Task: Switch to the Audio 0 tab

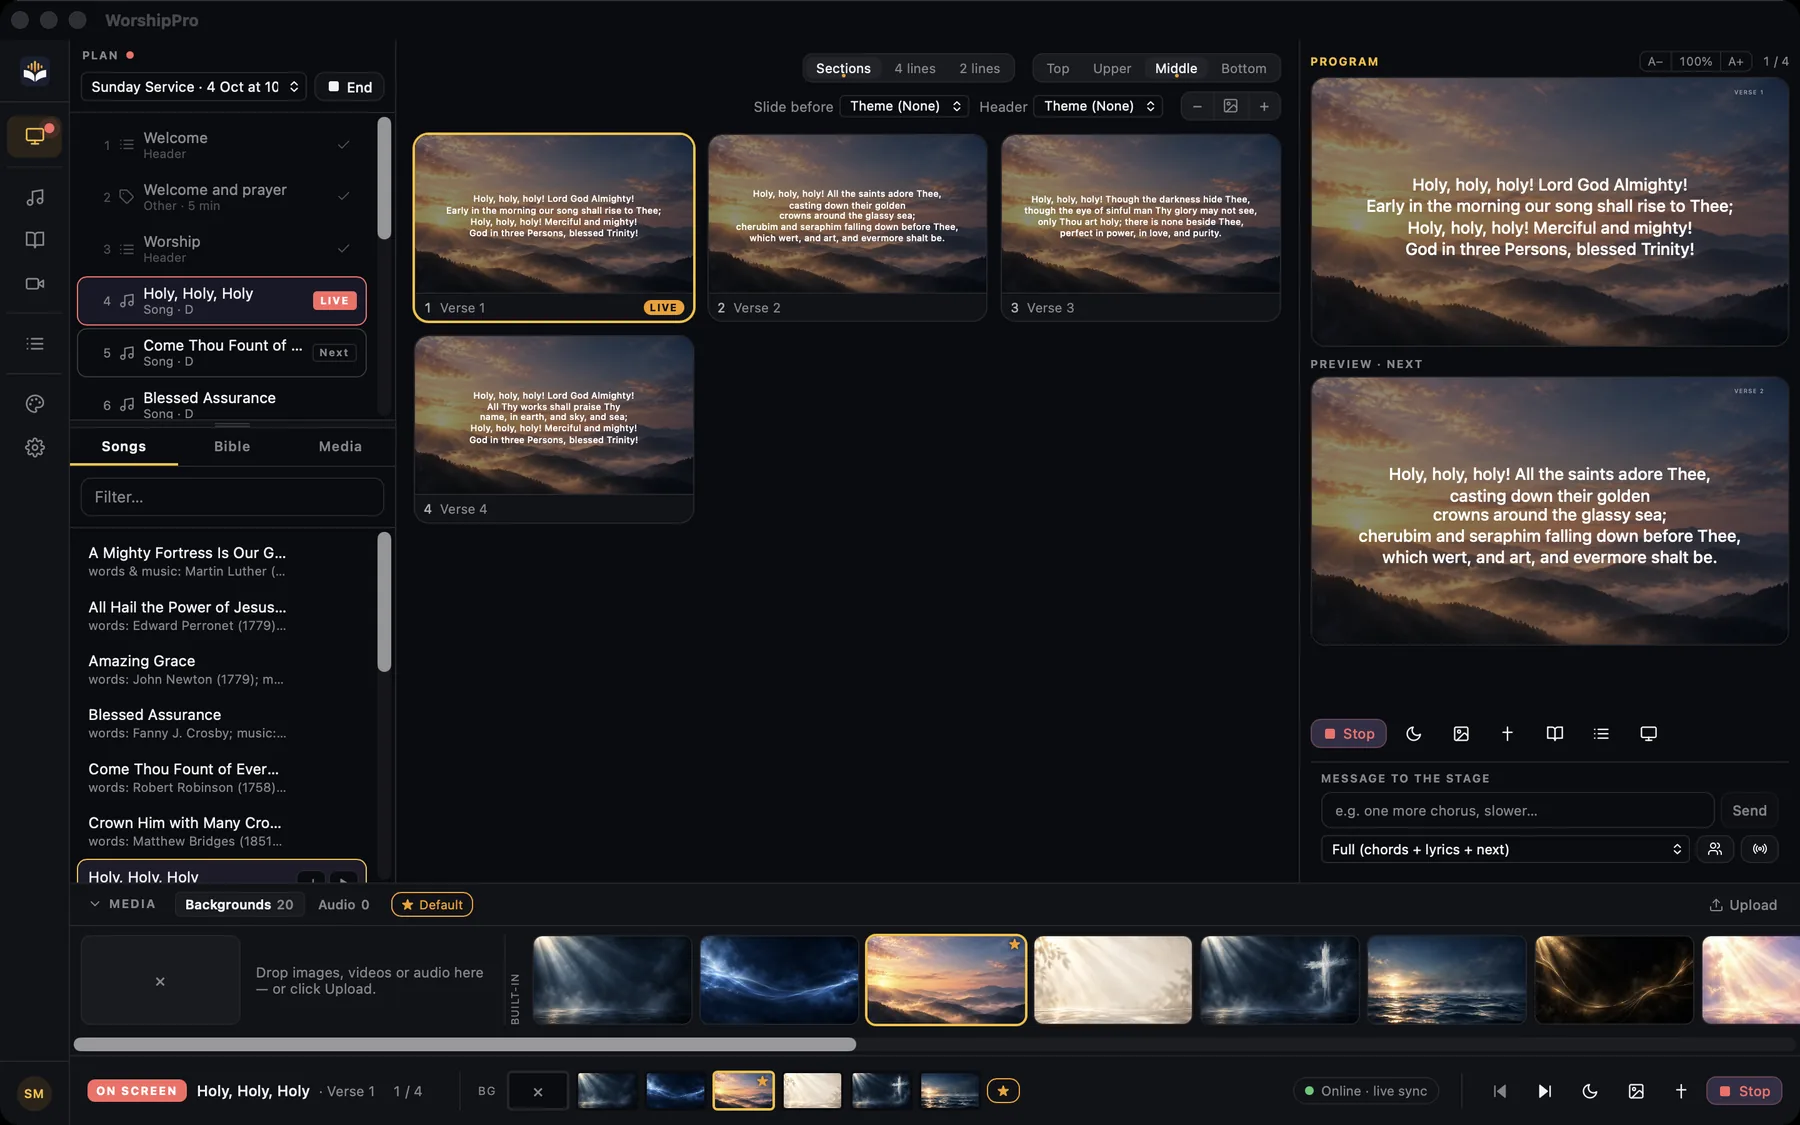Action: tap(343, 905)
